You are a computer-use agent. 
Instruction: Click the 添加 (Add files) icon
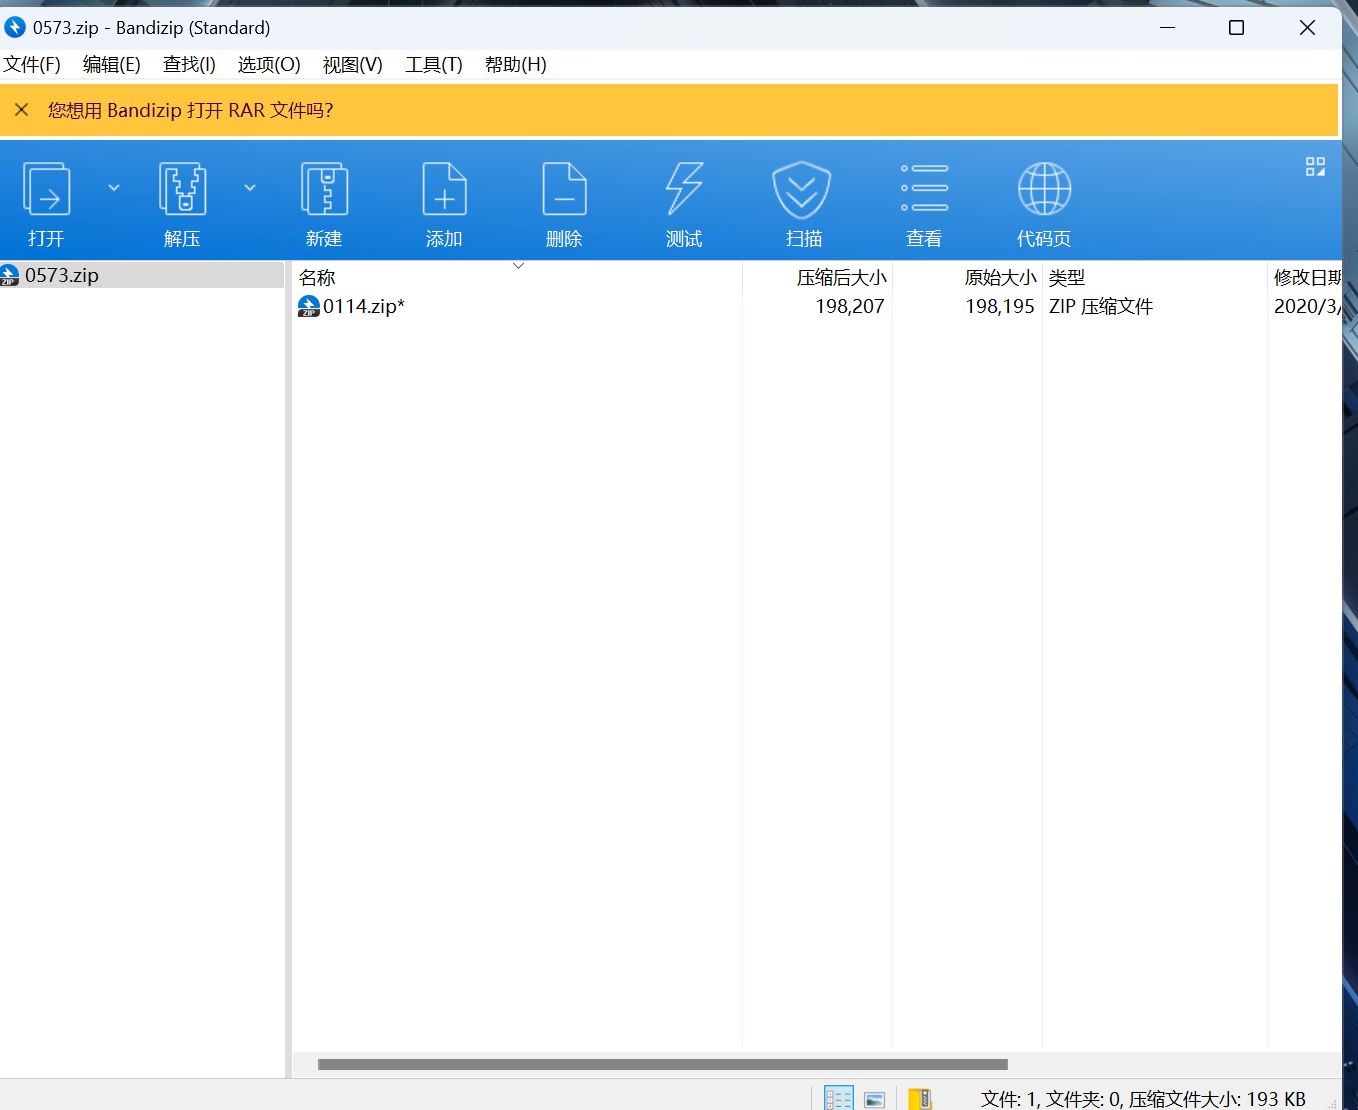coord(444,189)
